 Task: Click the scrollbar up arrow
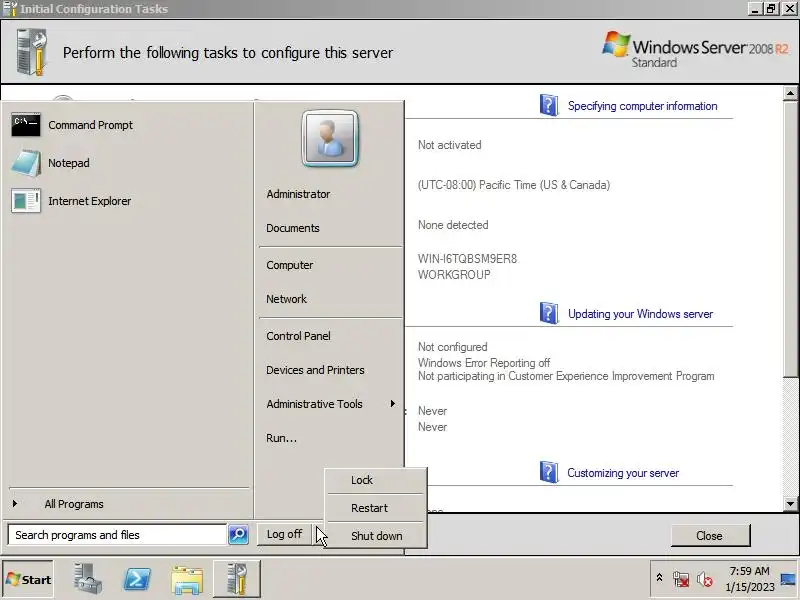pos(790,93)
